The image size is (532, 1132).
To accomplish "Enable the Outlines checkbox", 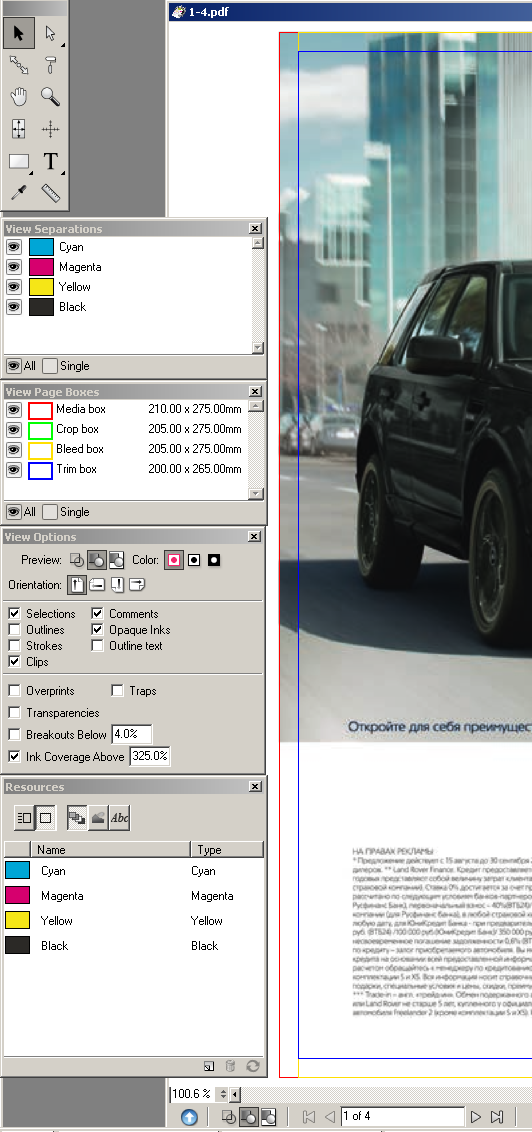I will pyautogui.click(x=14, y=630).
